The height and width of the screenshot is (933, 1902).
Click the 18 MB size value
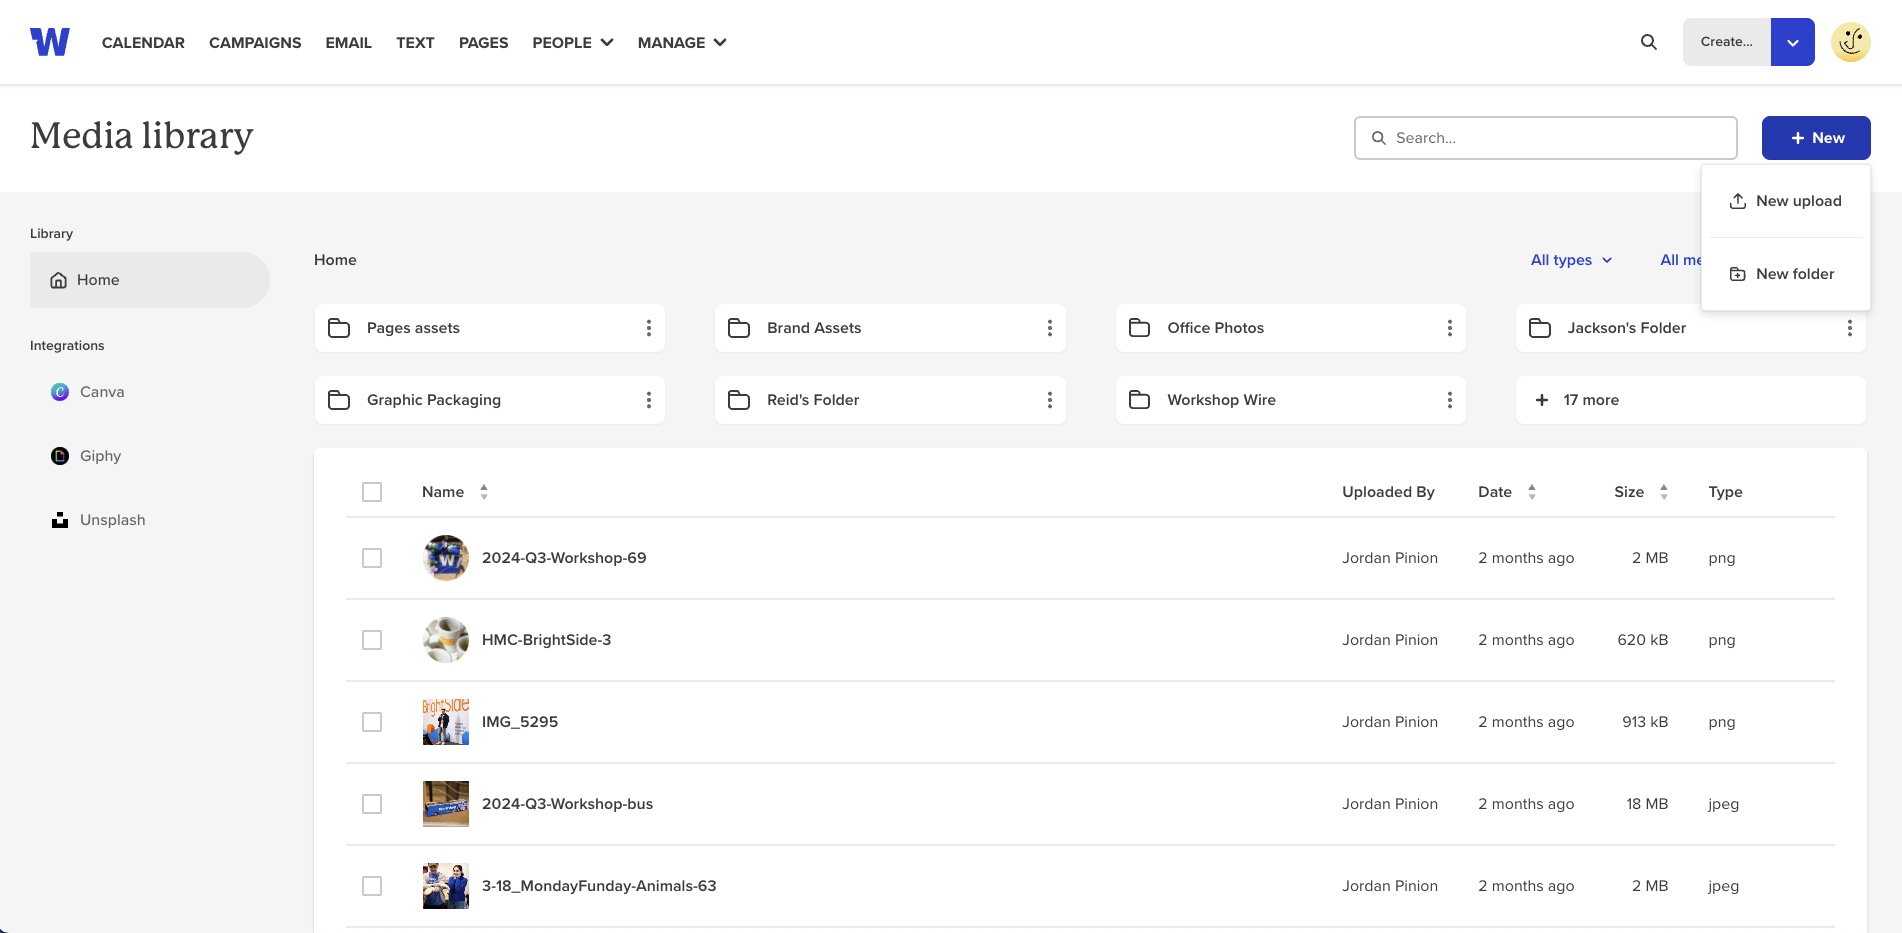click(x=1647, y=804)
